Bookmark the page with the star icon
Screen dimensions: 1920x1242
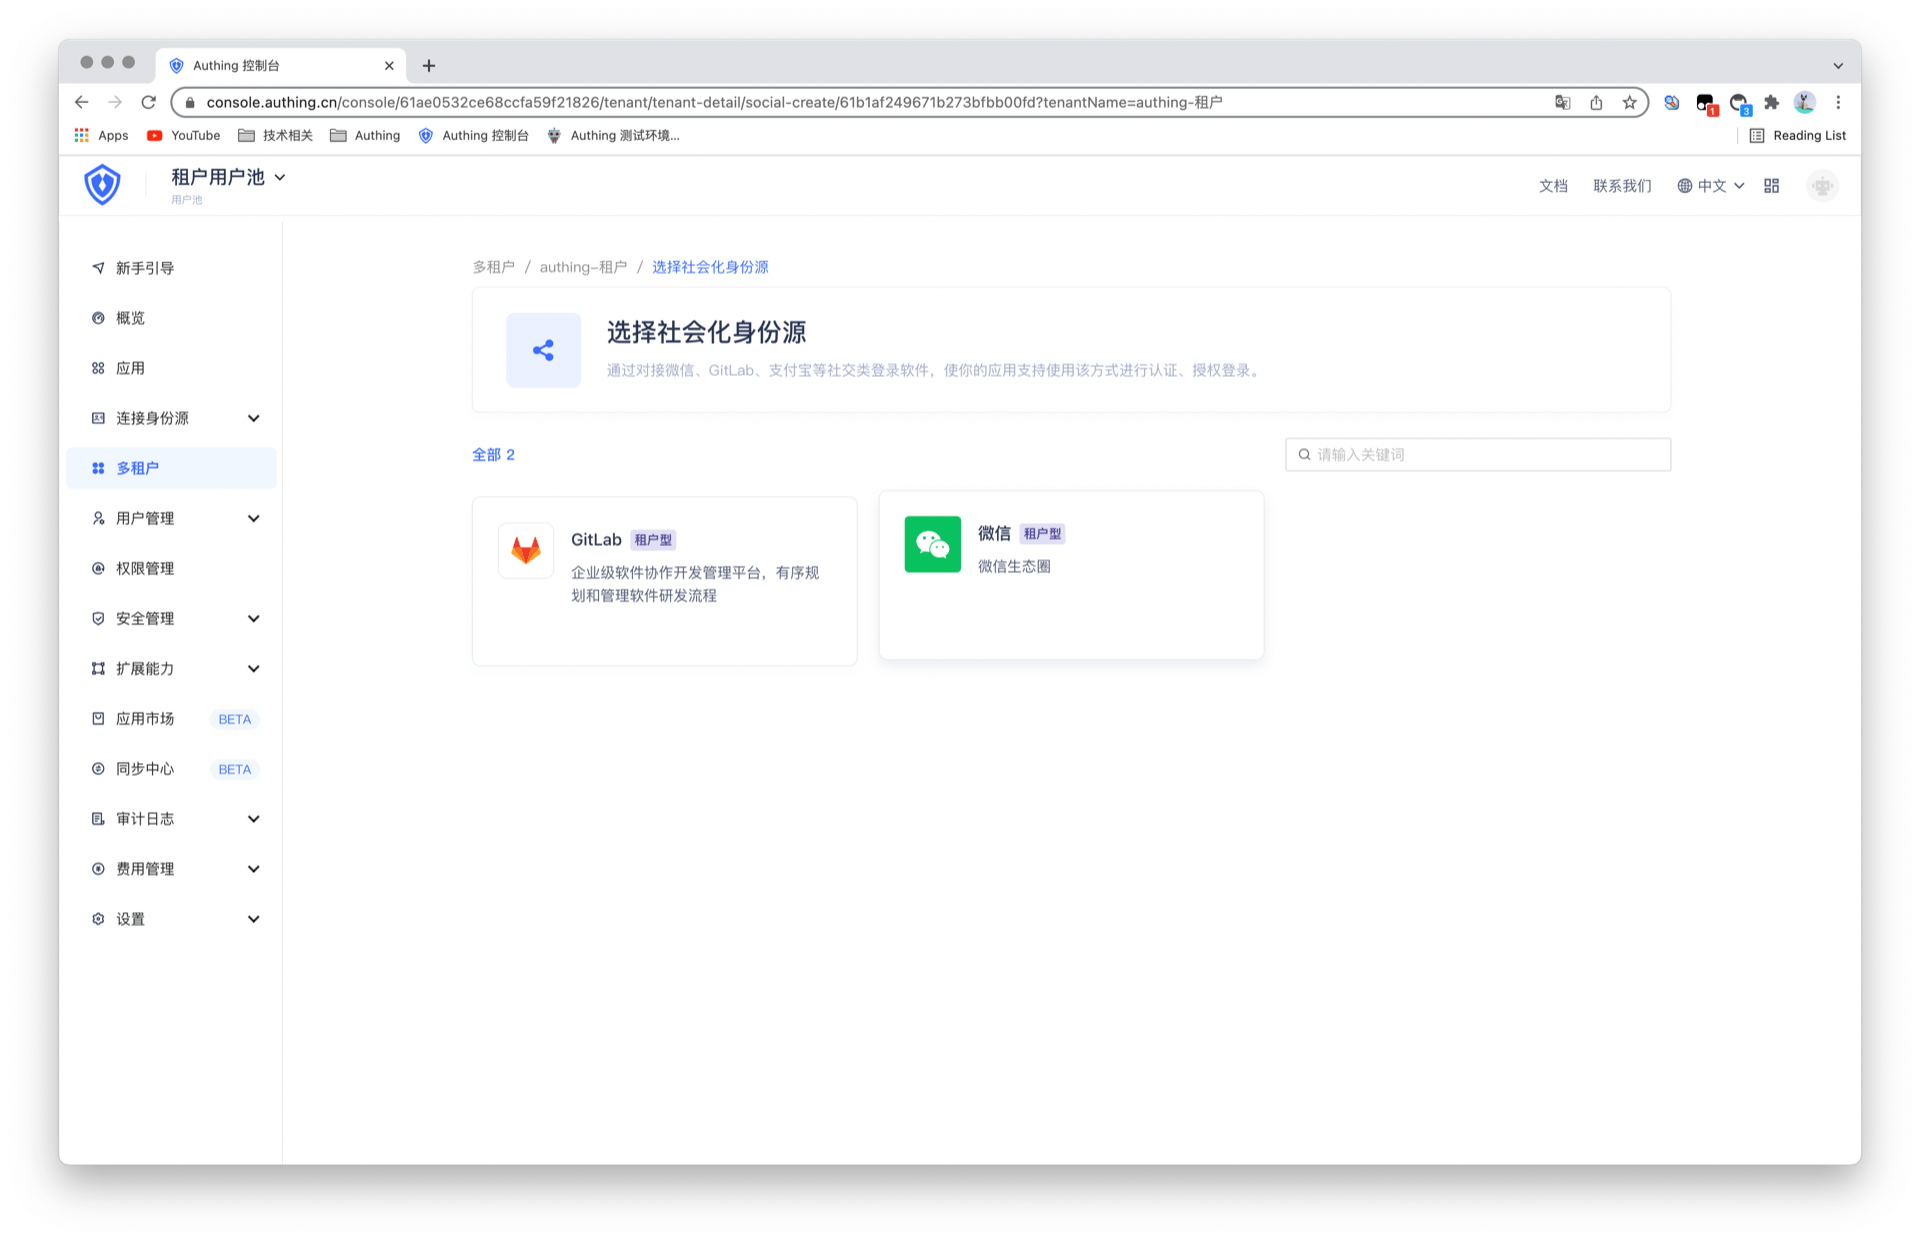click(1629, 102)
